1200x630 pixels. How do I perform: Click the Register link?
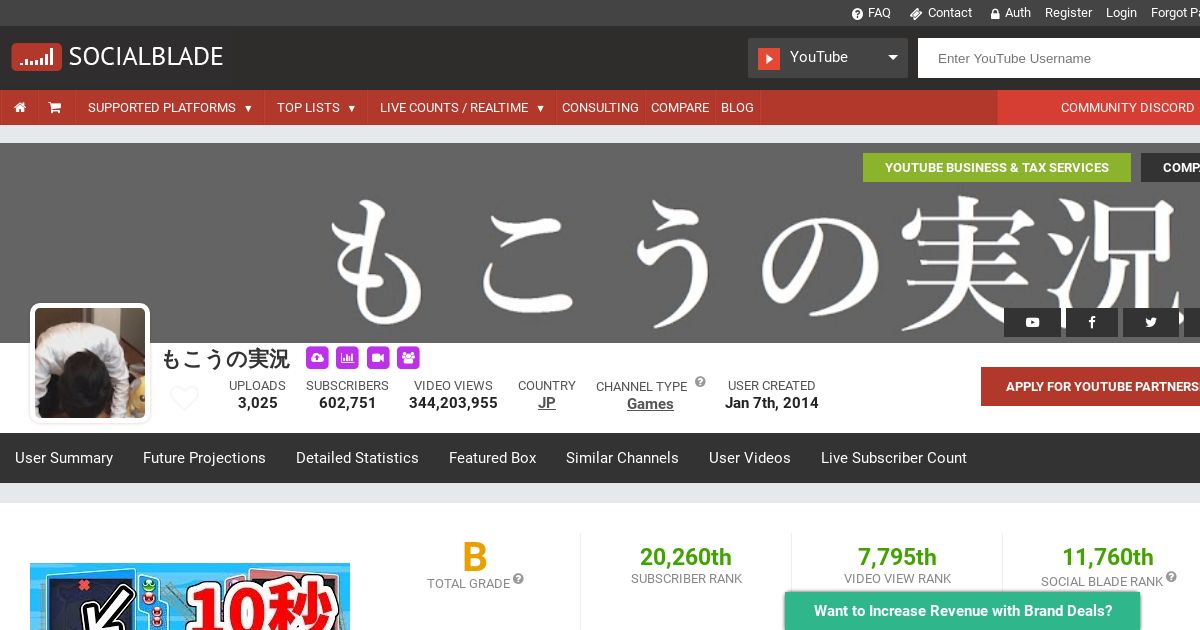[1068, 13]
